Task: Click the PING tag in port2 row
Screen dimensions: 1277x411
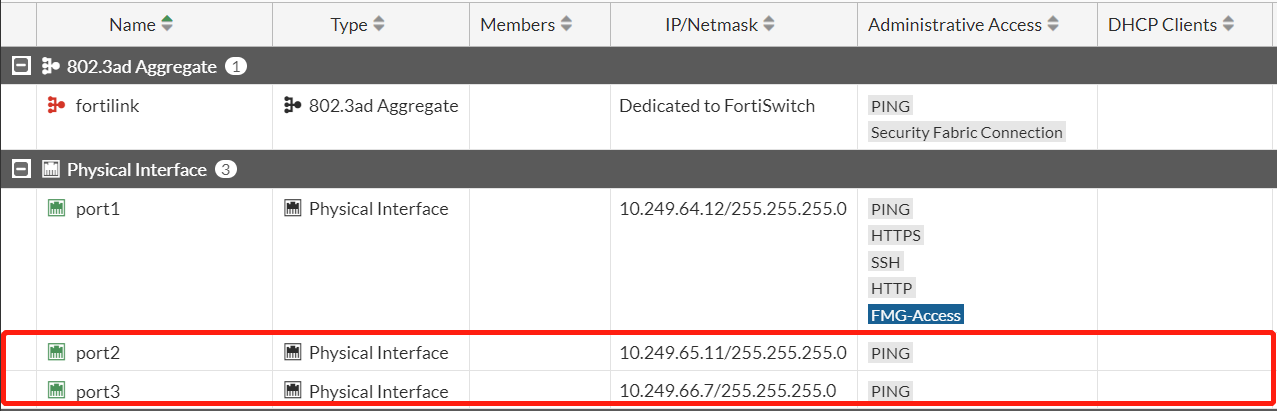Action: tap(890, 353)
